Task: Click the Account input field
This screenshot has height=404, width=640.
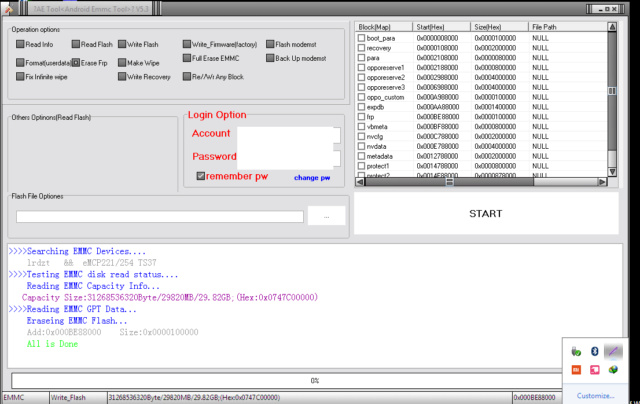Action: 292,135
